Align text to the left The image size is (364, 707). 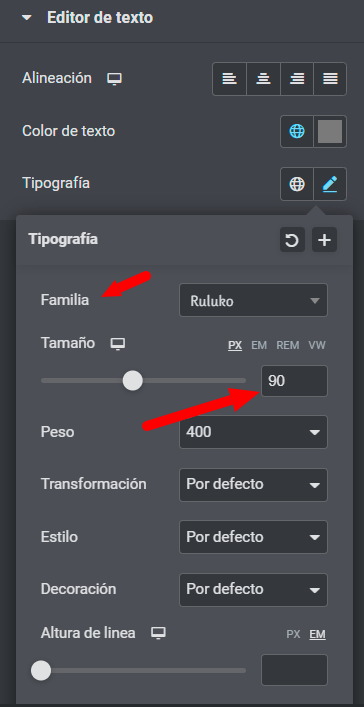[230, 79]
